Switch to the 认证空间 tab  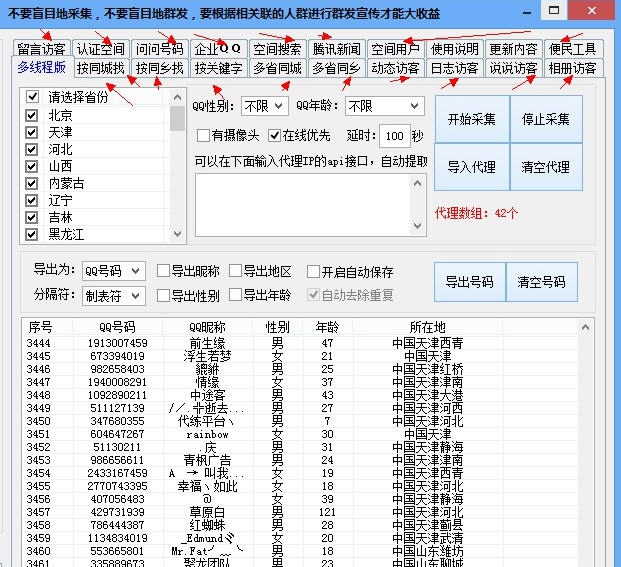(x=101, y=49)
